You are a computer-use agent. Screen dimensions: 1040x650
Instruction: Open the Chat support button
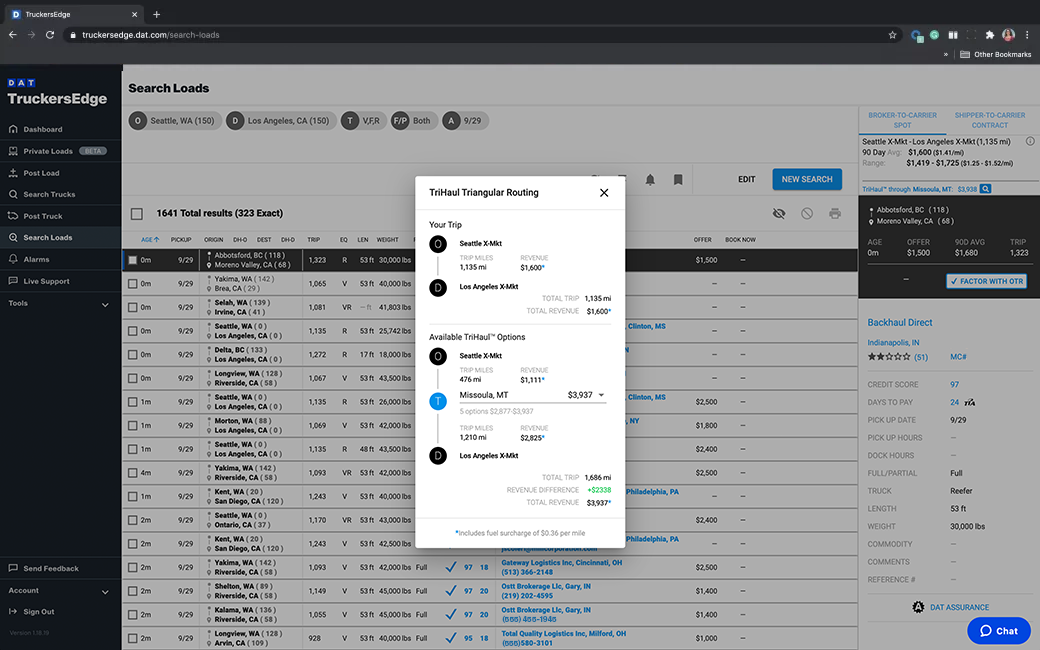click(999, 631)
